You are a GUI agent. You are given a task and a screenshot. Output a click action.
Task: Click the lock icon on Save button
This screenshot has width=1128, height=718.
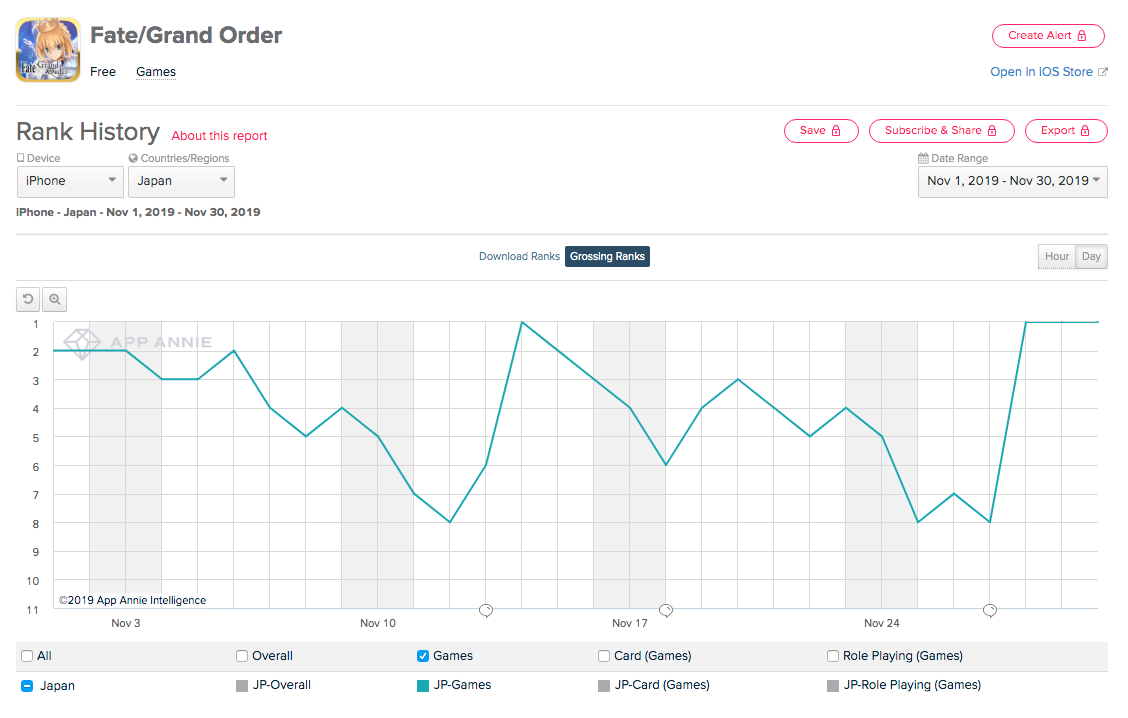836,130
